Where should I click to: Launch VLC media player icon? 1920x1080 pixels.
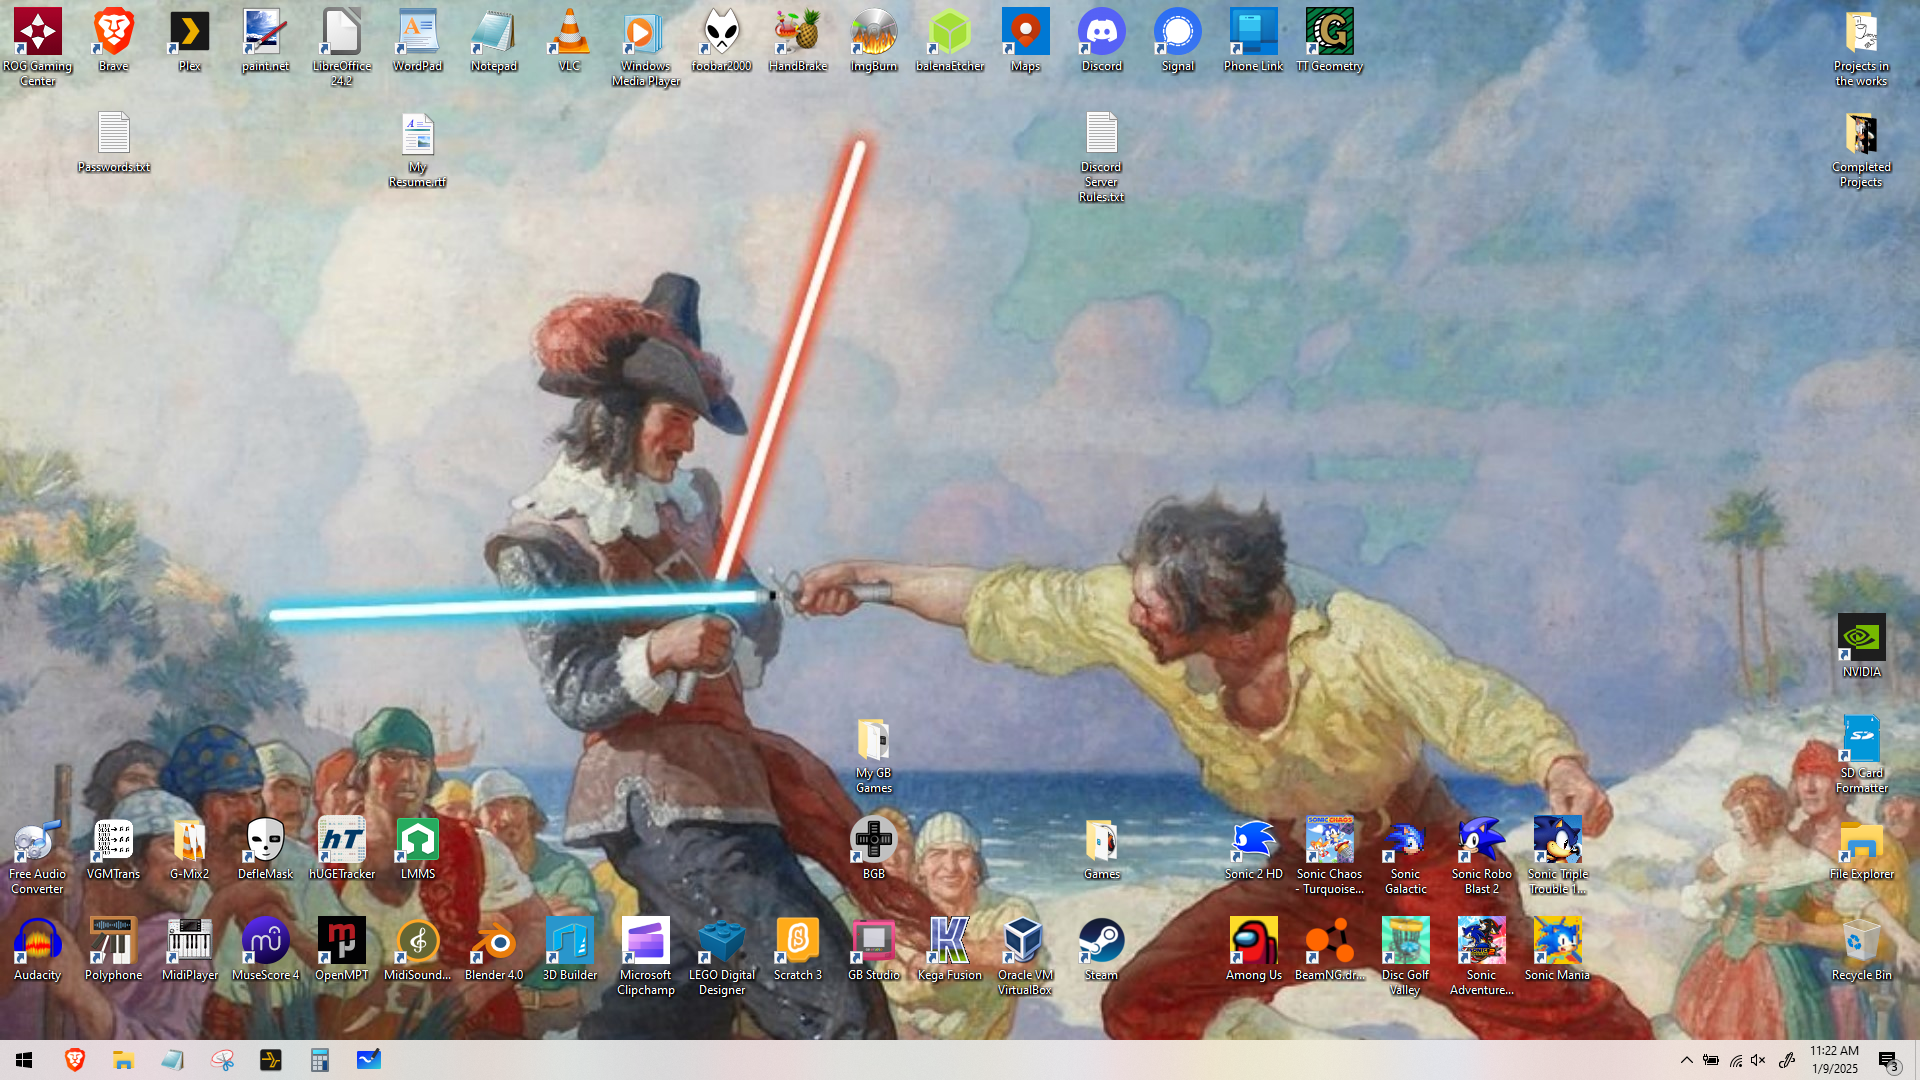tap(569, 40)
